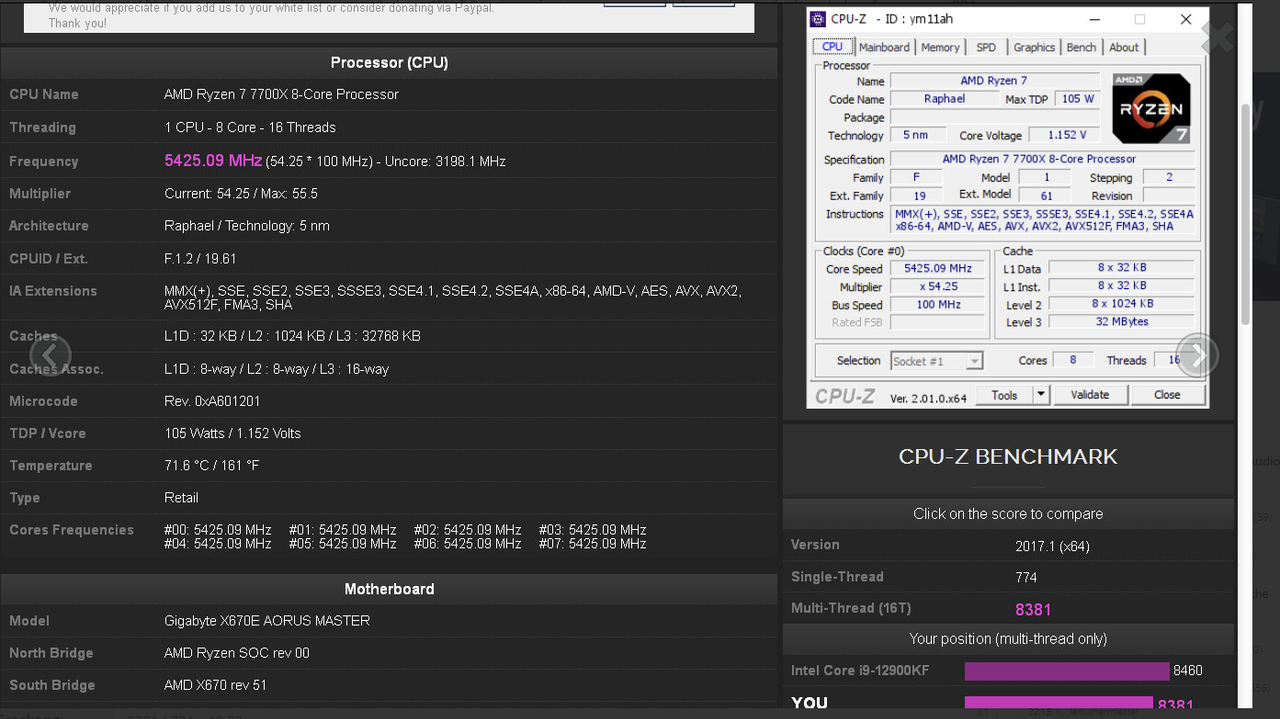Click the Processor (CPU) section header

pyautogui.click(x=389, y=62)
